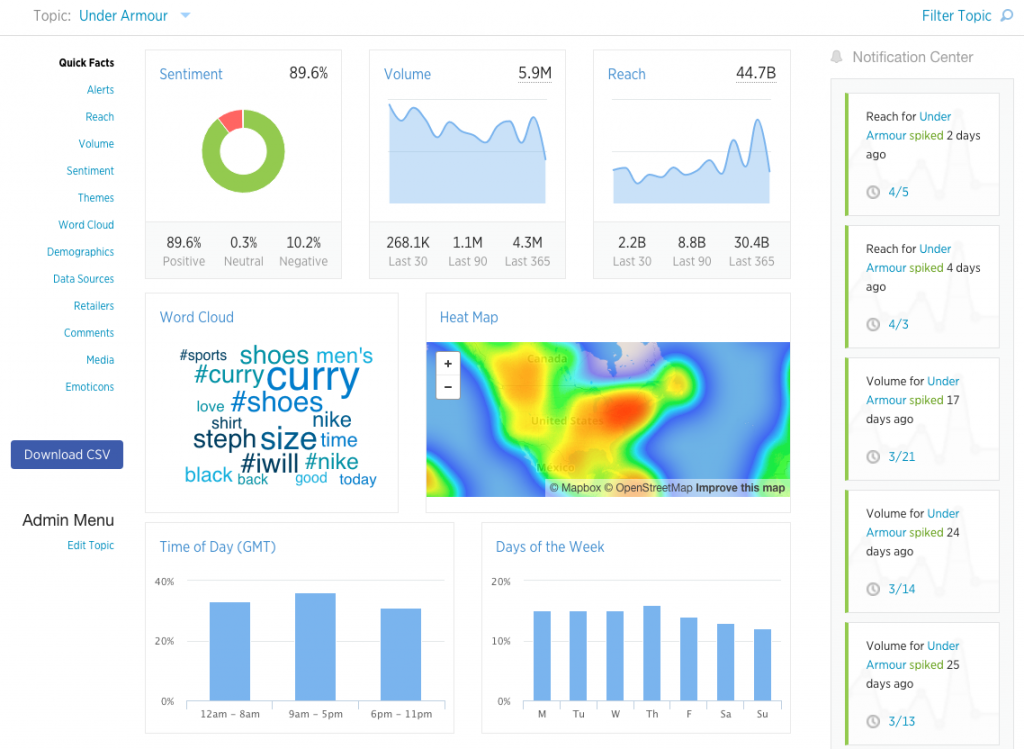Click the clock icon beside the 3/14 date

click(873, 589)
